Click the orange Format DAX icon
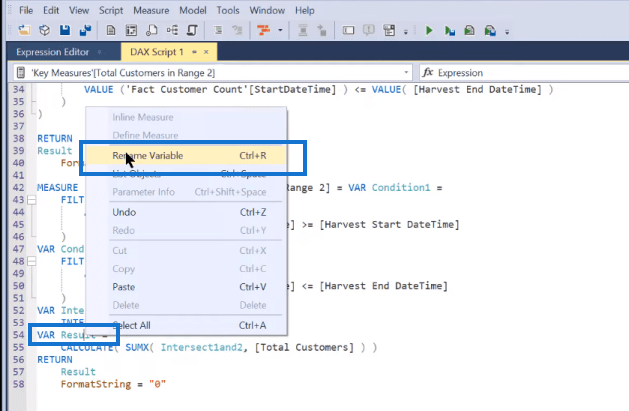This screenshot has width=629, height=411. click(264, 30)
